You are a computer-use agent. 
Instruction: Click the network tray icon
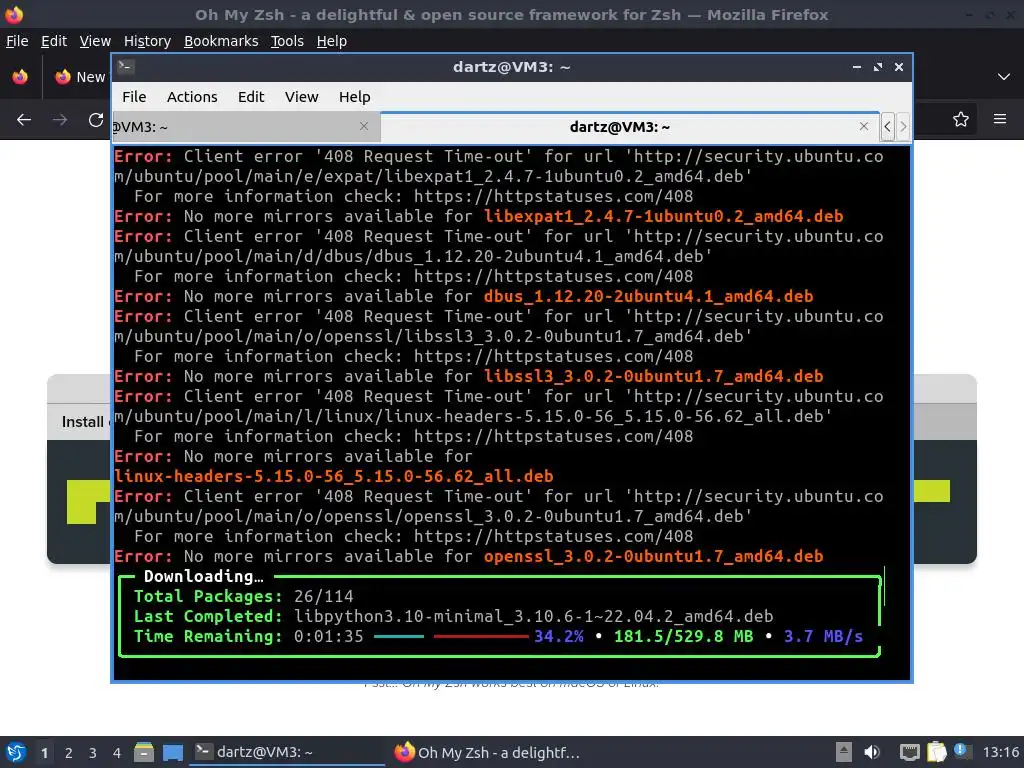(x=909, y=752)
